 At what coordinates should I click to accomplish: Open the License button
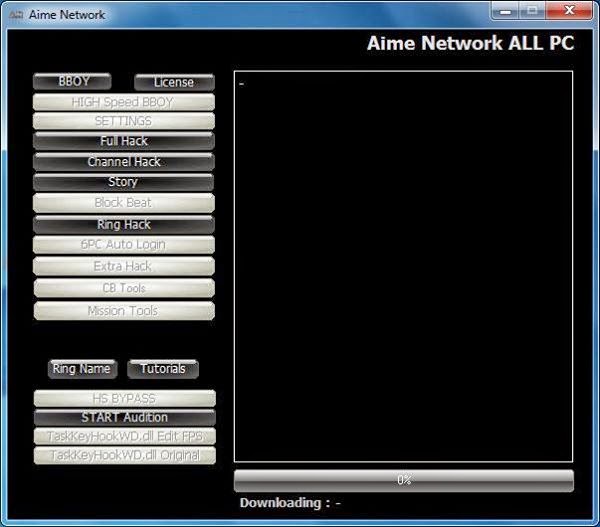pos(174,82)
